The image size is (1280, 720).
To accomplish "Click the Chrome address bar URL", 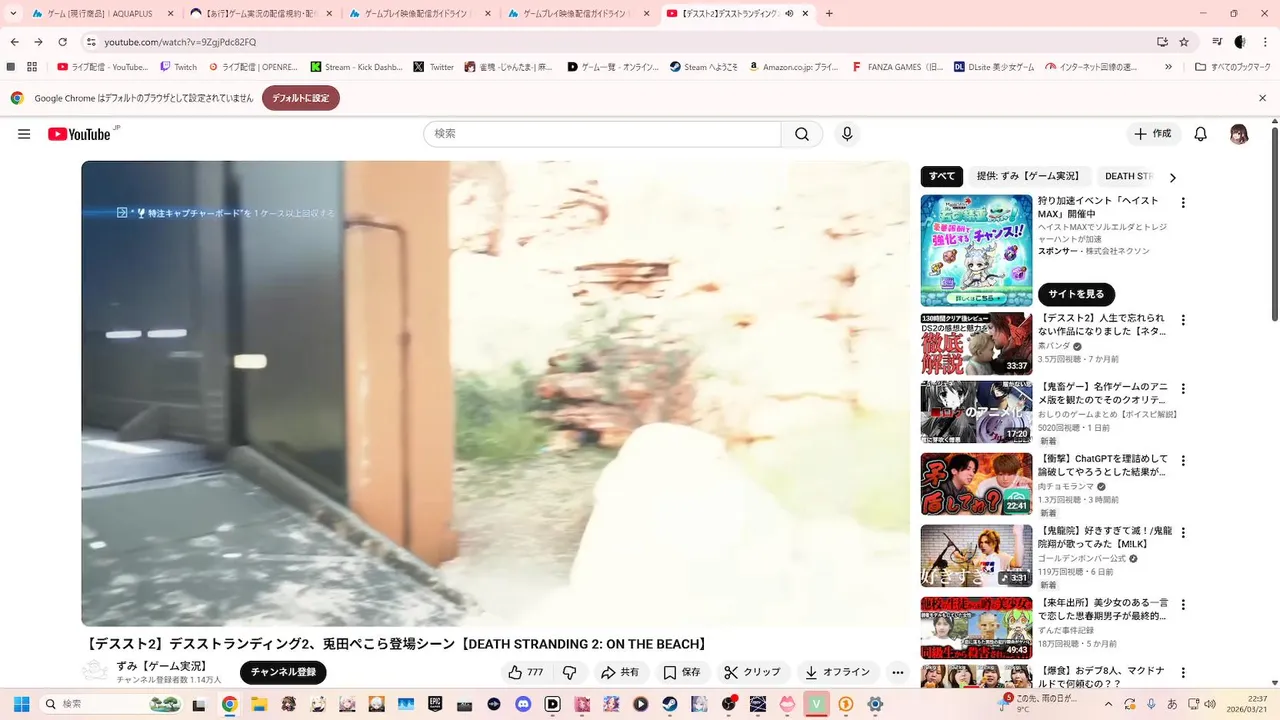I will pos(180,42).
